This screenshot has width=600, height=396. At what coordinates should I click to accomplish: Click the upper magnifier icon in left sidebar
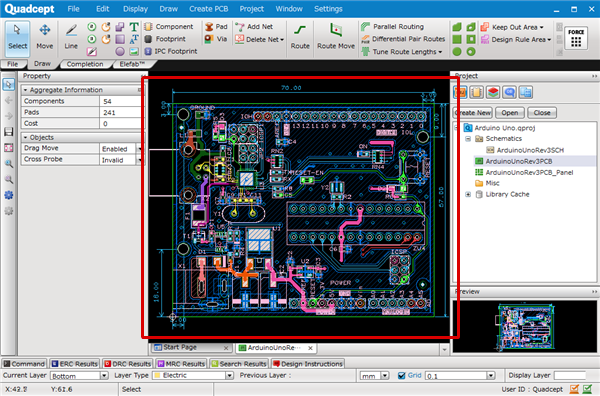(8, 164)
